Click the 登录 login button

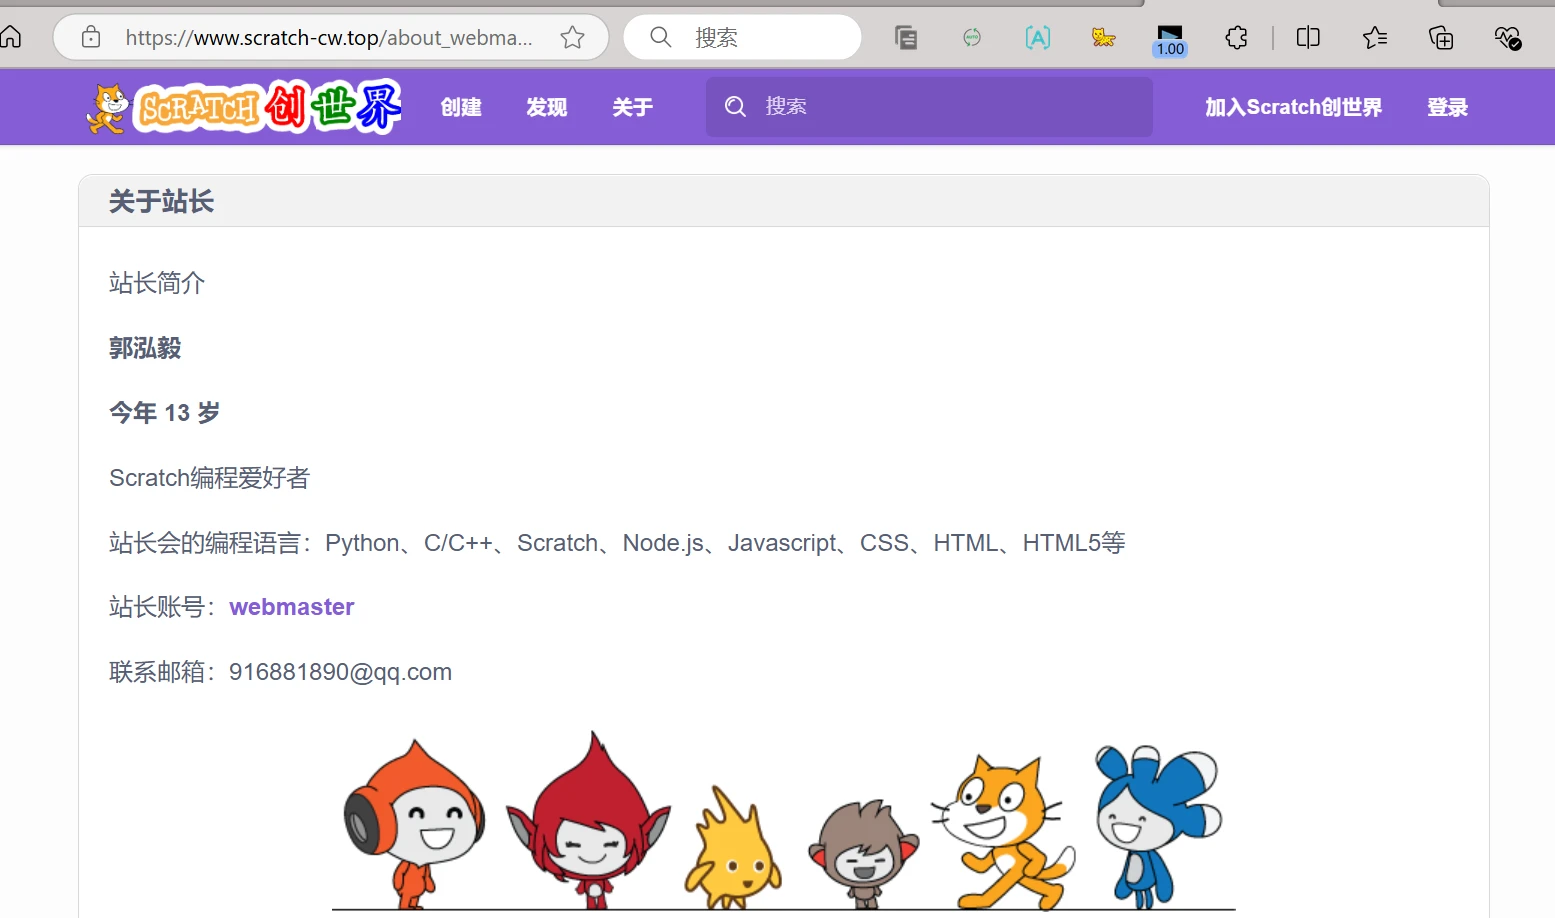point(1447,107)
